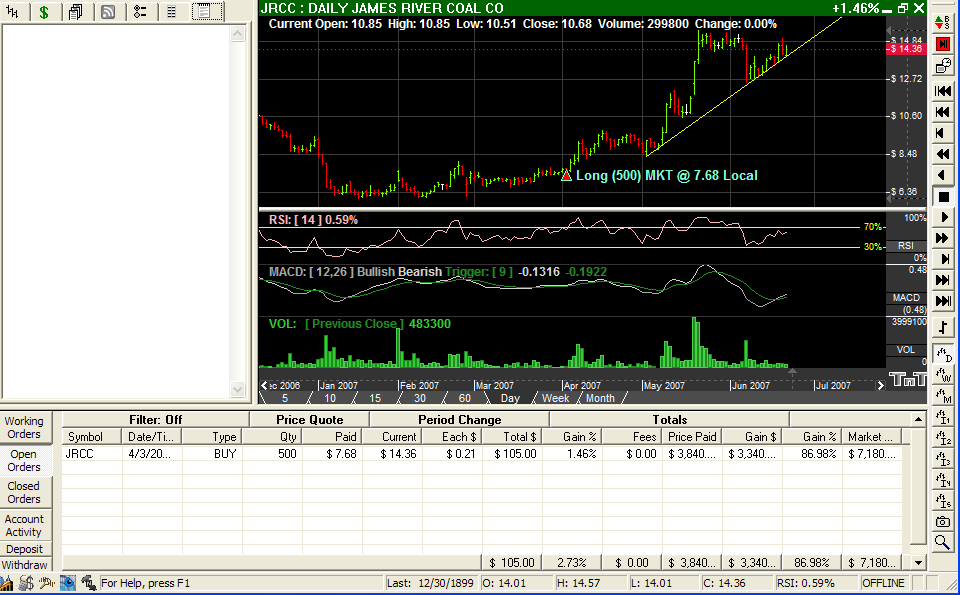Viewport: 960px width, 595px height.
Task: Rewind with the bar-and-double-left-arrow button
Action: coord(943,112)
